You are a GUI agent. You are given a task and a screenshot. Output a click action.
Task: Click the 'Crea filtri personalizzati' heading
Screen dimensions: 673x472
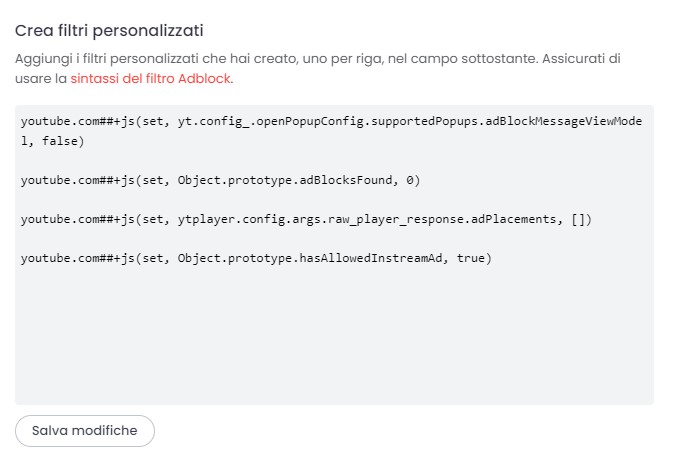coord(109,31)
